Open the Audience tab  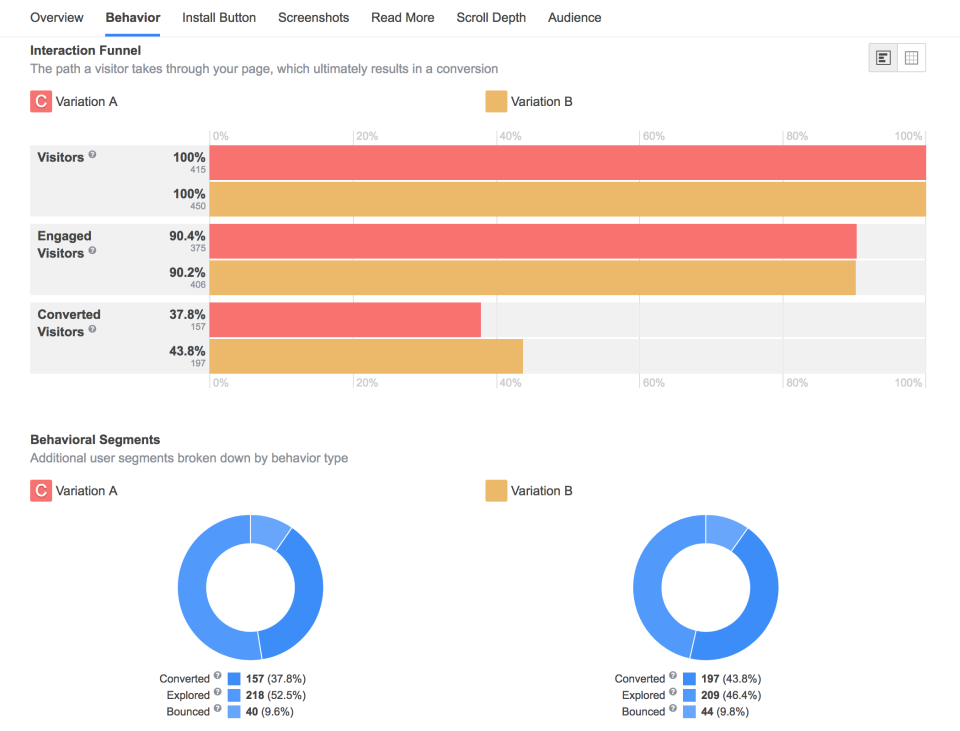click(574, 17)
